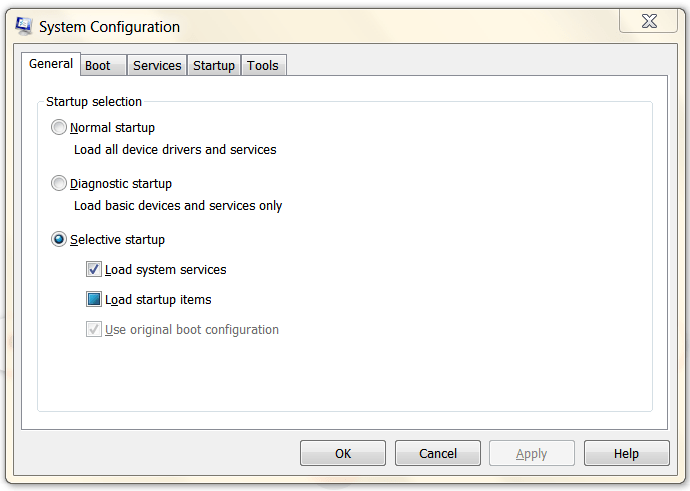Screen dimensions: 690x491
Task: Uncheck Load system services checkbox
Action: click(94, 269)
